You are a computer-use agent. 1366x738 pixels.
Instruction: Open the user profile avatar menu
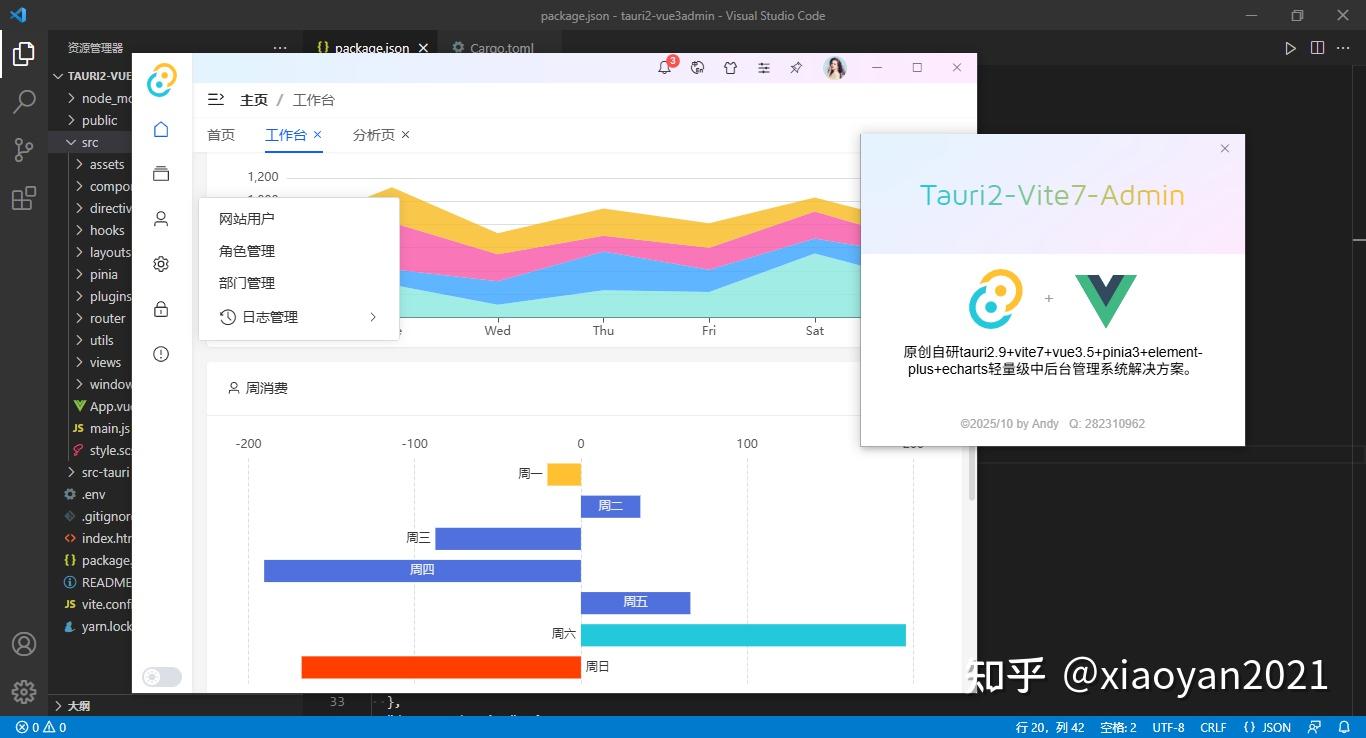point(835,67)
